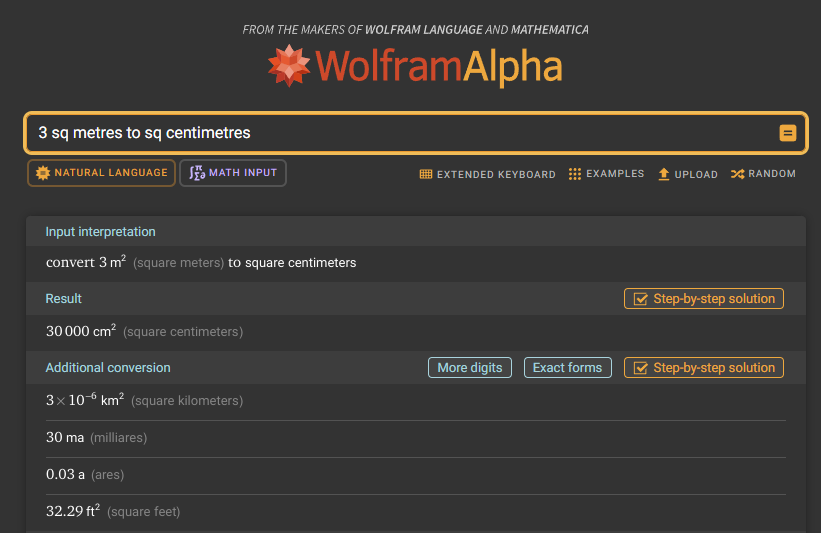
Task: Open the Extended Keyboard
Action: click(x=487, y=174)
